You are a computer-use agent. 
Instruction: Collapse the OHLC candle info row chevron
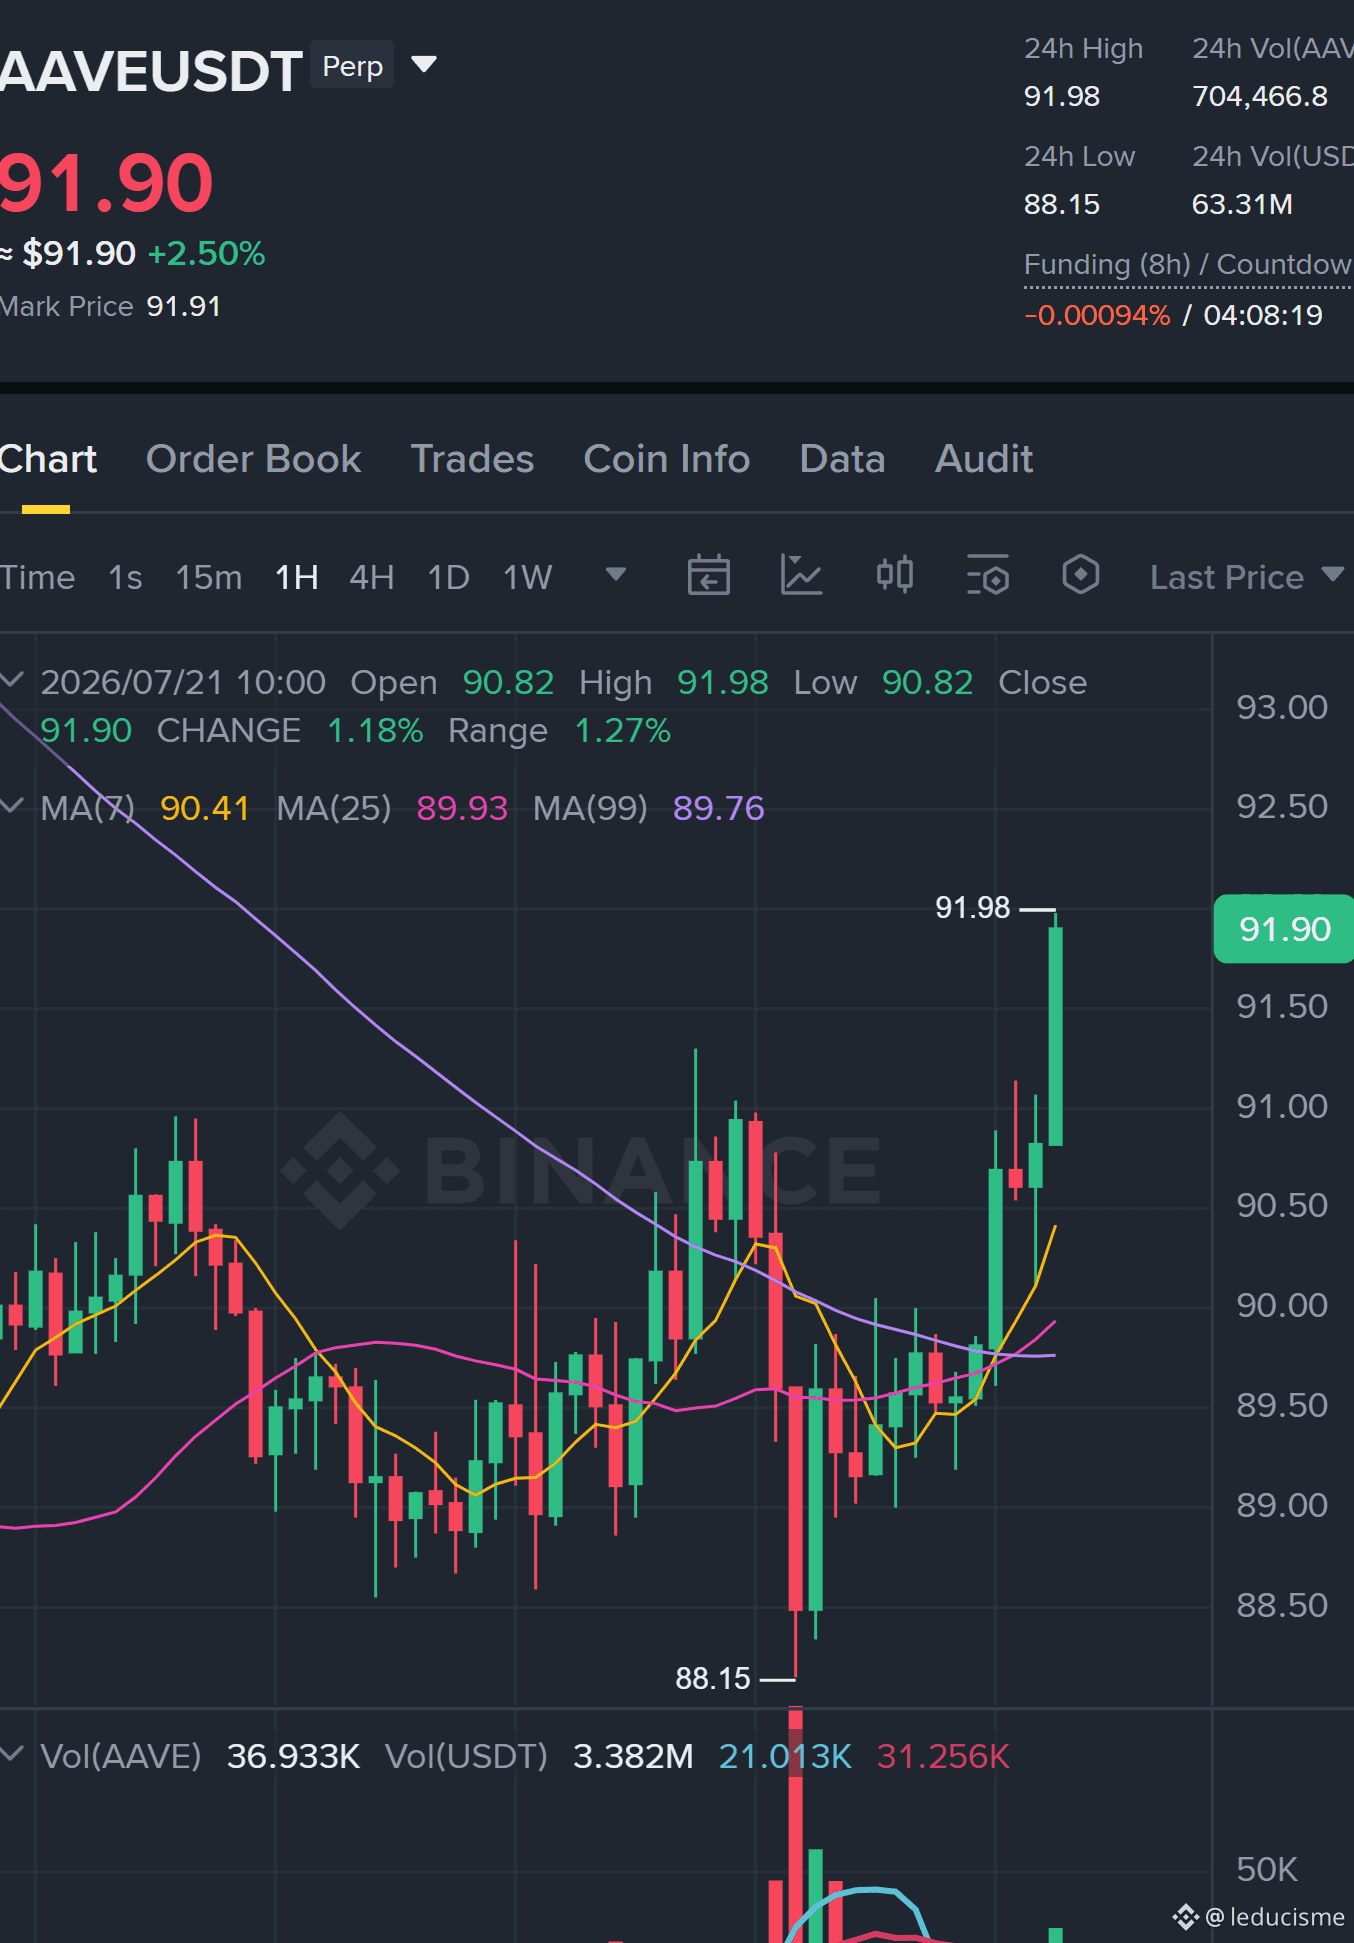12,680
